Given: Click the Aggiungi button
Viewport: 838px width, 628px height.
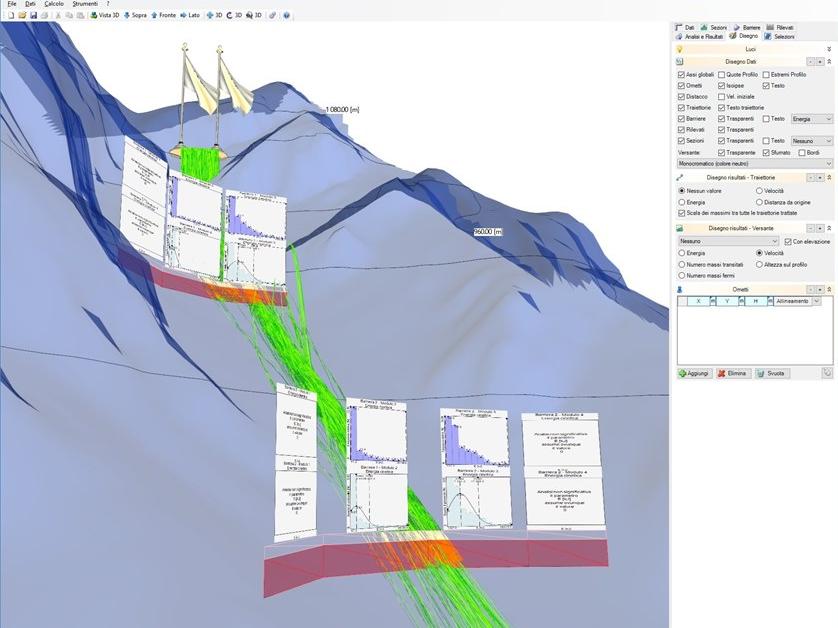Looking at the screenshot, I should click(x=695, y=373).
